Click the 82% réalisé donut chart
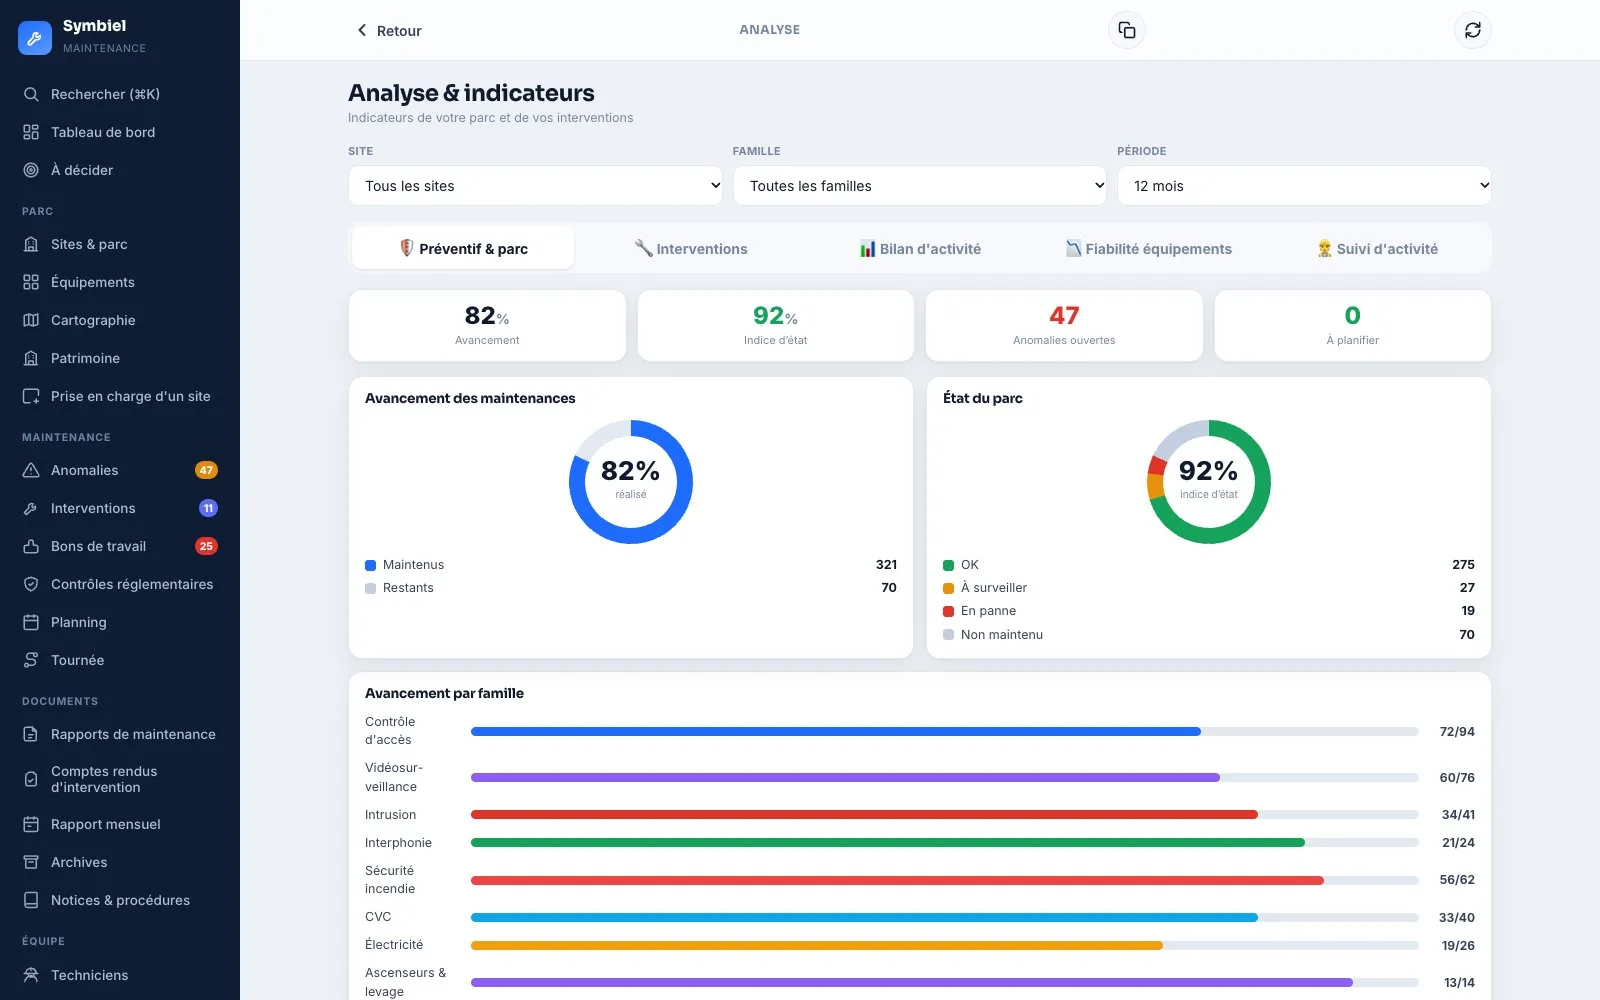The image size is (1600, 1000). pos(631,482)
